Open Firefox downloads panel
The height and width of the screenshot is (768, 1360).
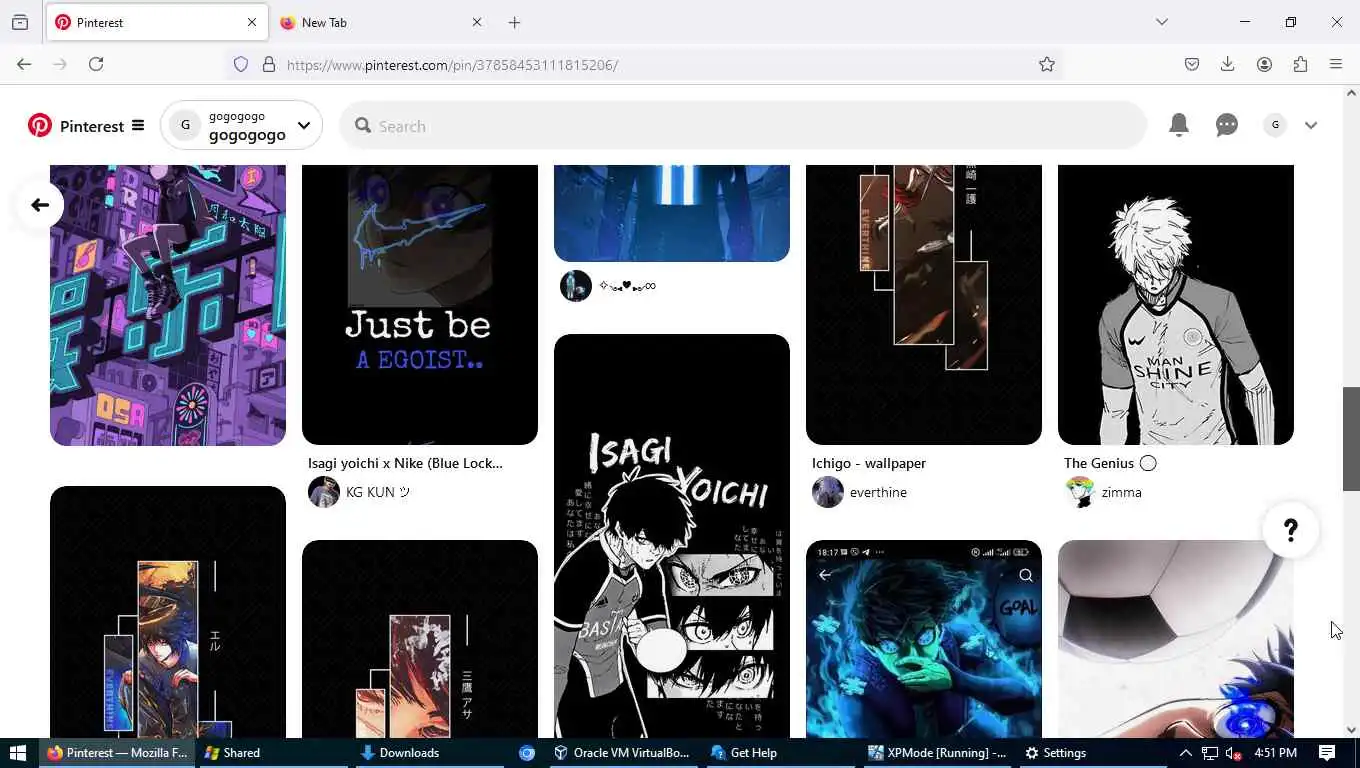(1228, 64)
